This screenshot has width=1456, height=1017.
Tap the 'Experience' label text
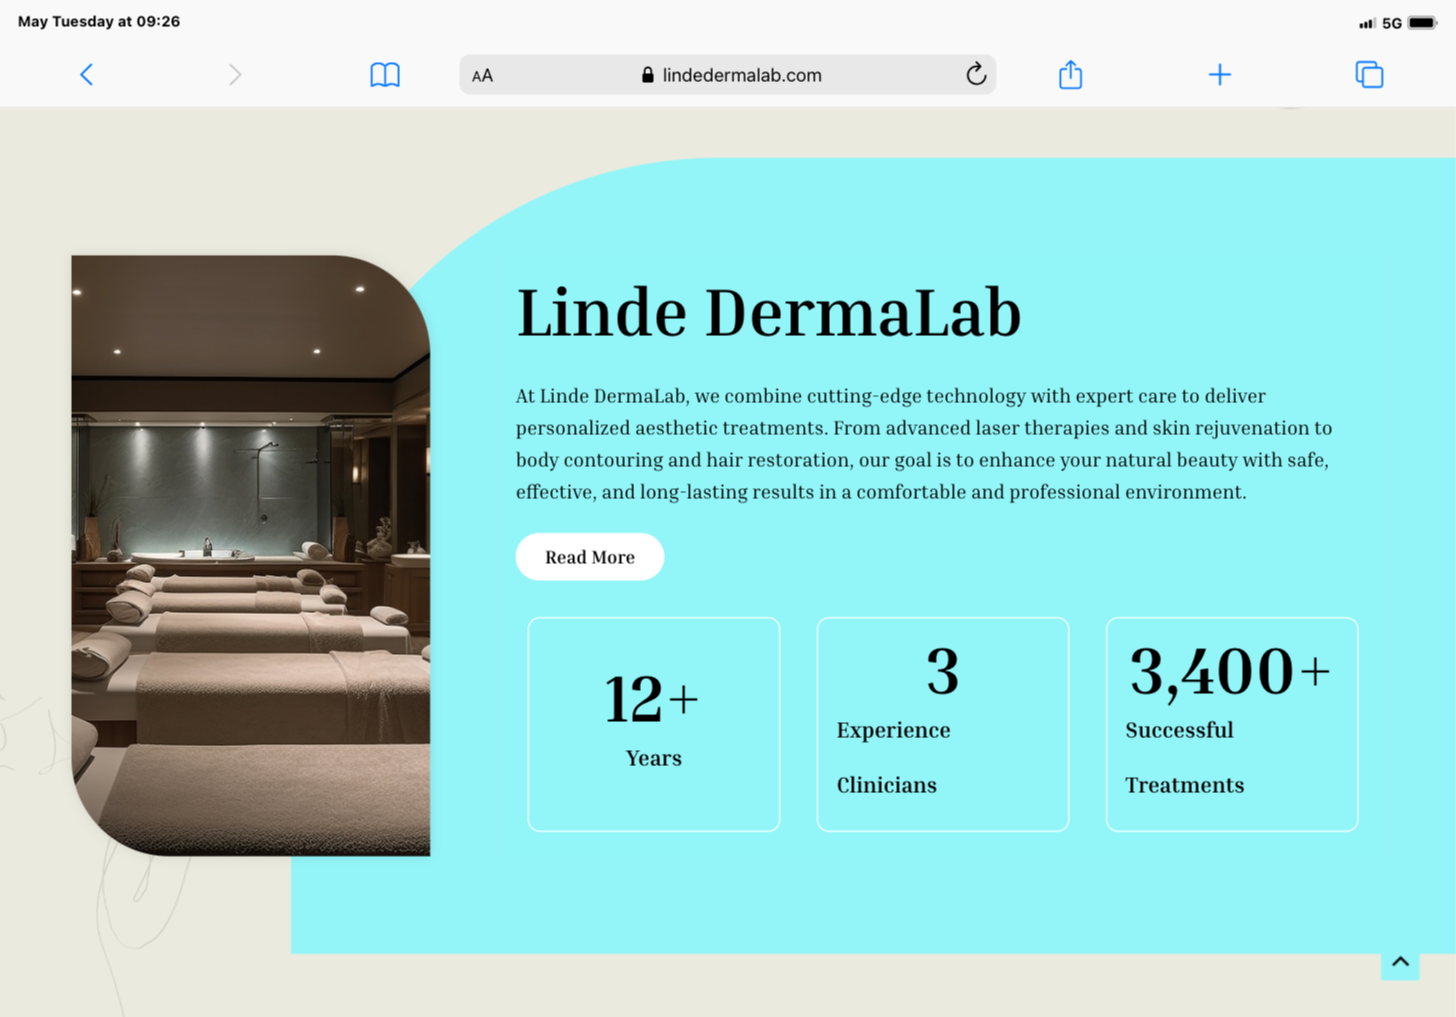coord(894,731)
